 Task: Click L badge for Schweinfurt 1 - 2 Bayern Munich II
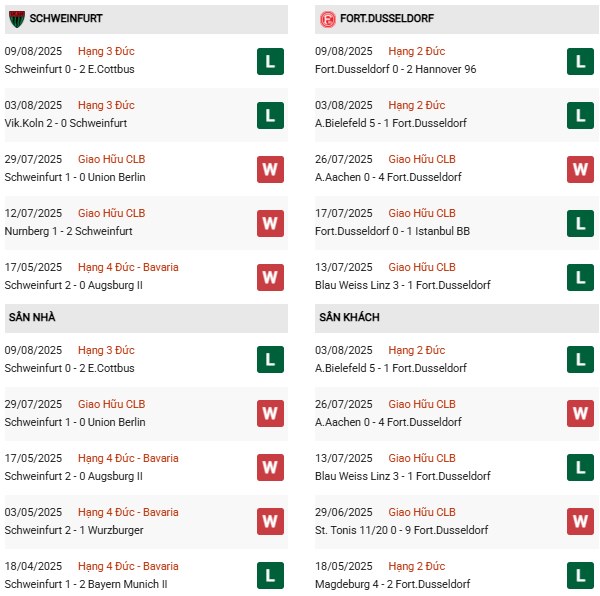(x=270, y=575)
